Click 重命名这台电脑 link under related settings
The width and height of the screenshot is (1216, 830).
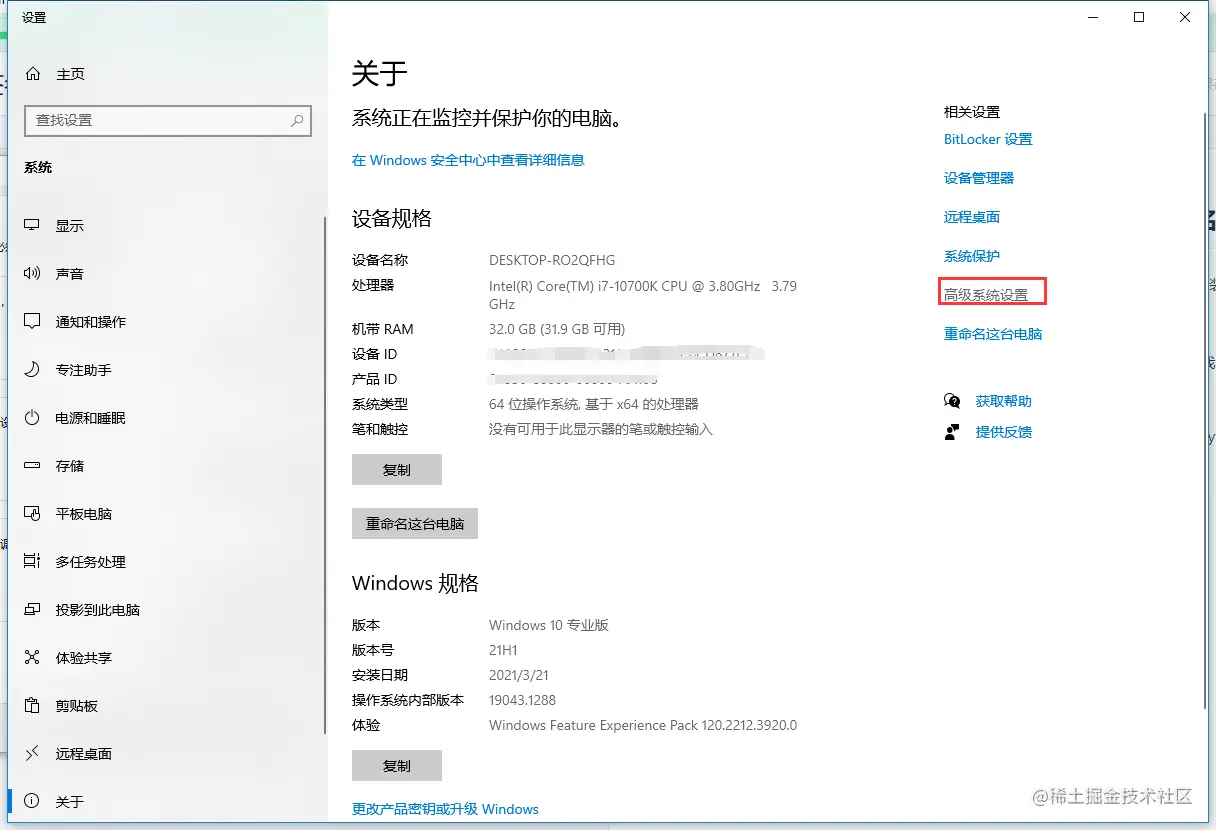pos(993,334)
